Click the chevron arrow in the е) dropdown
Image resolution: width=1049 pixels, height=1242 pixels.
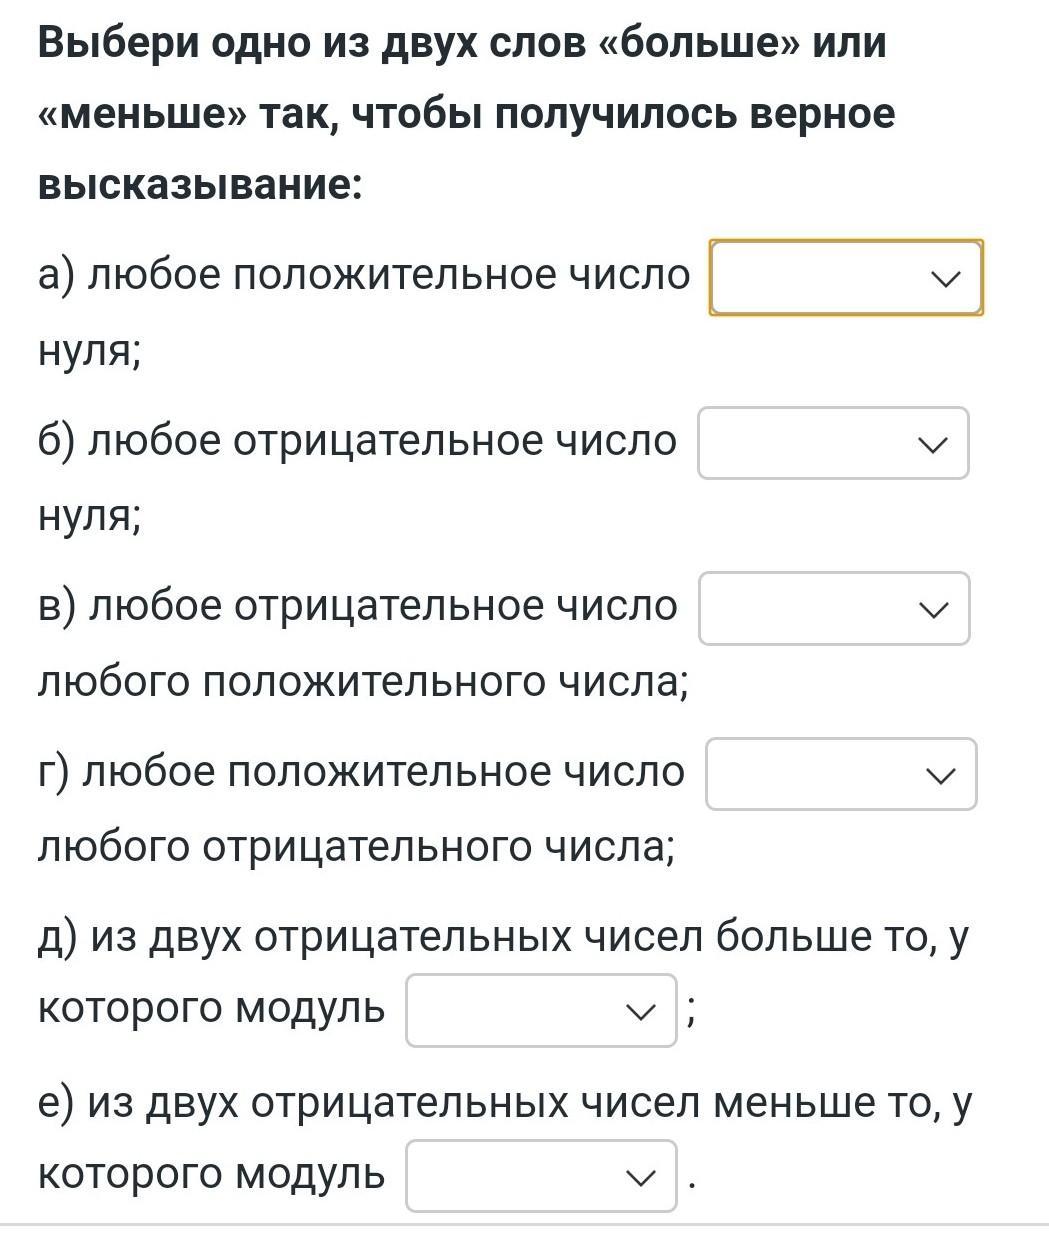(639, 1177)
